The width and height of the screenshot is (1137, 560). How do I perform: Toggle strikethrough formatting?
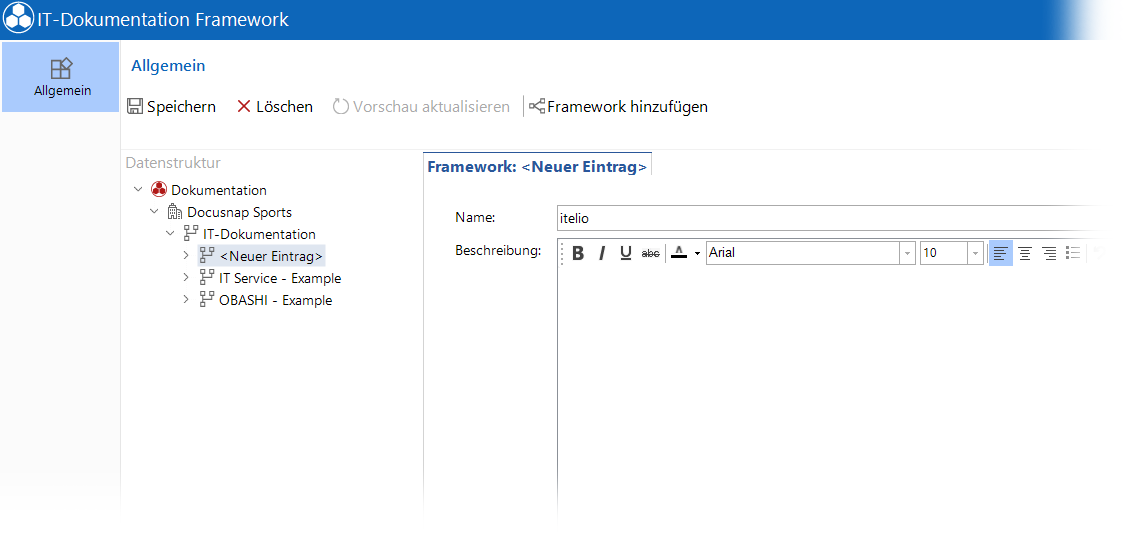point(650,253)
